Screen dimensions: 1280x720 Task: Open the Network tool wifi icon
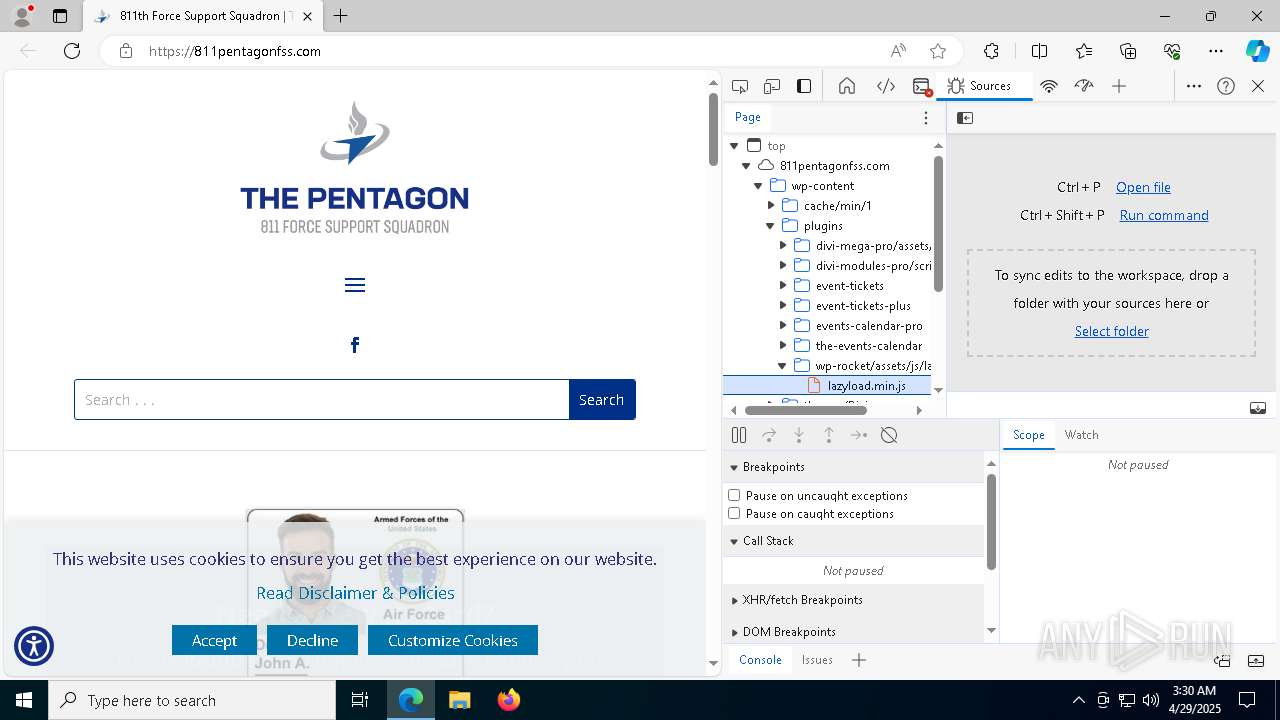tap(1049, 86)
